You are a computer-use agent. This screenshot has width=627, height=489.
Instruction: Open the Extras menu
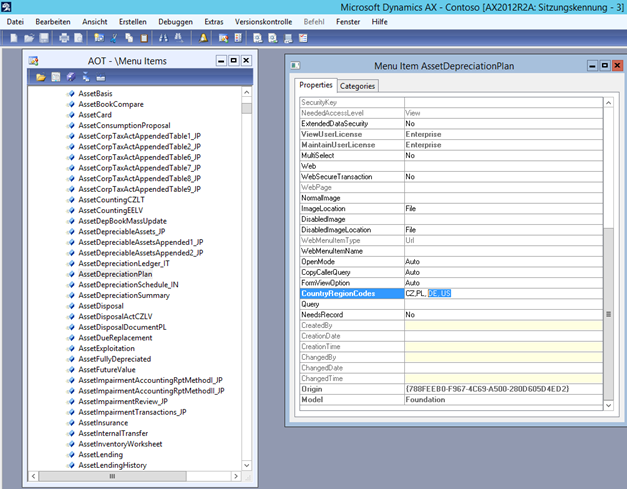(214, 21)
